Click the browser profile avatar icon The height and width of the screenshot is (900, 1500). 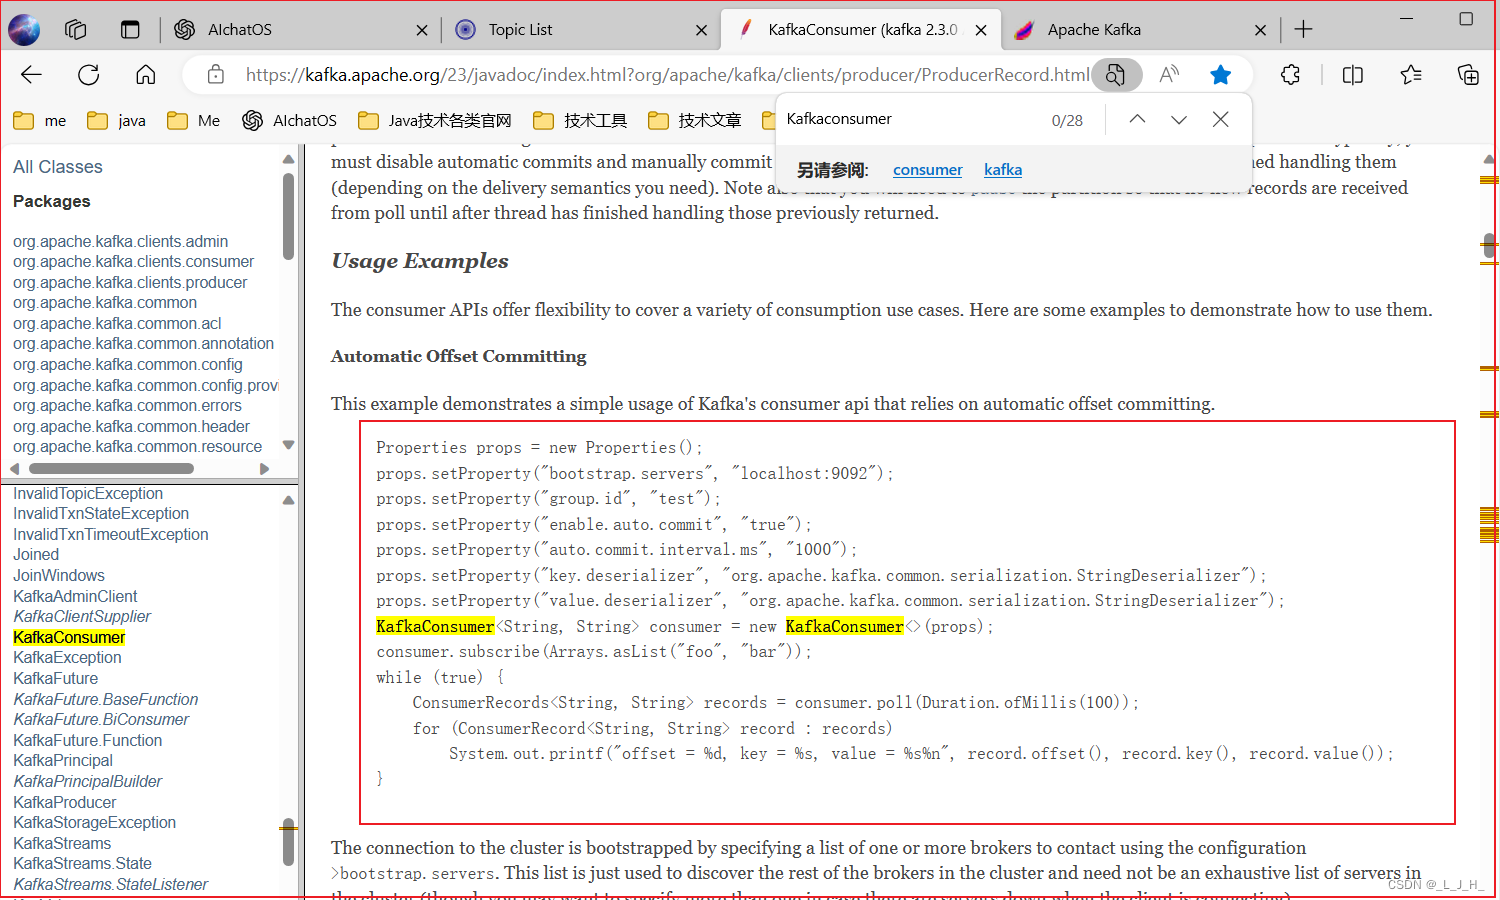pyautogui.click(x=24, y=30)
